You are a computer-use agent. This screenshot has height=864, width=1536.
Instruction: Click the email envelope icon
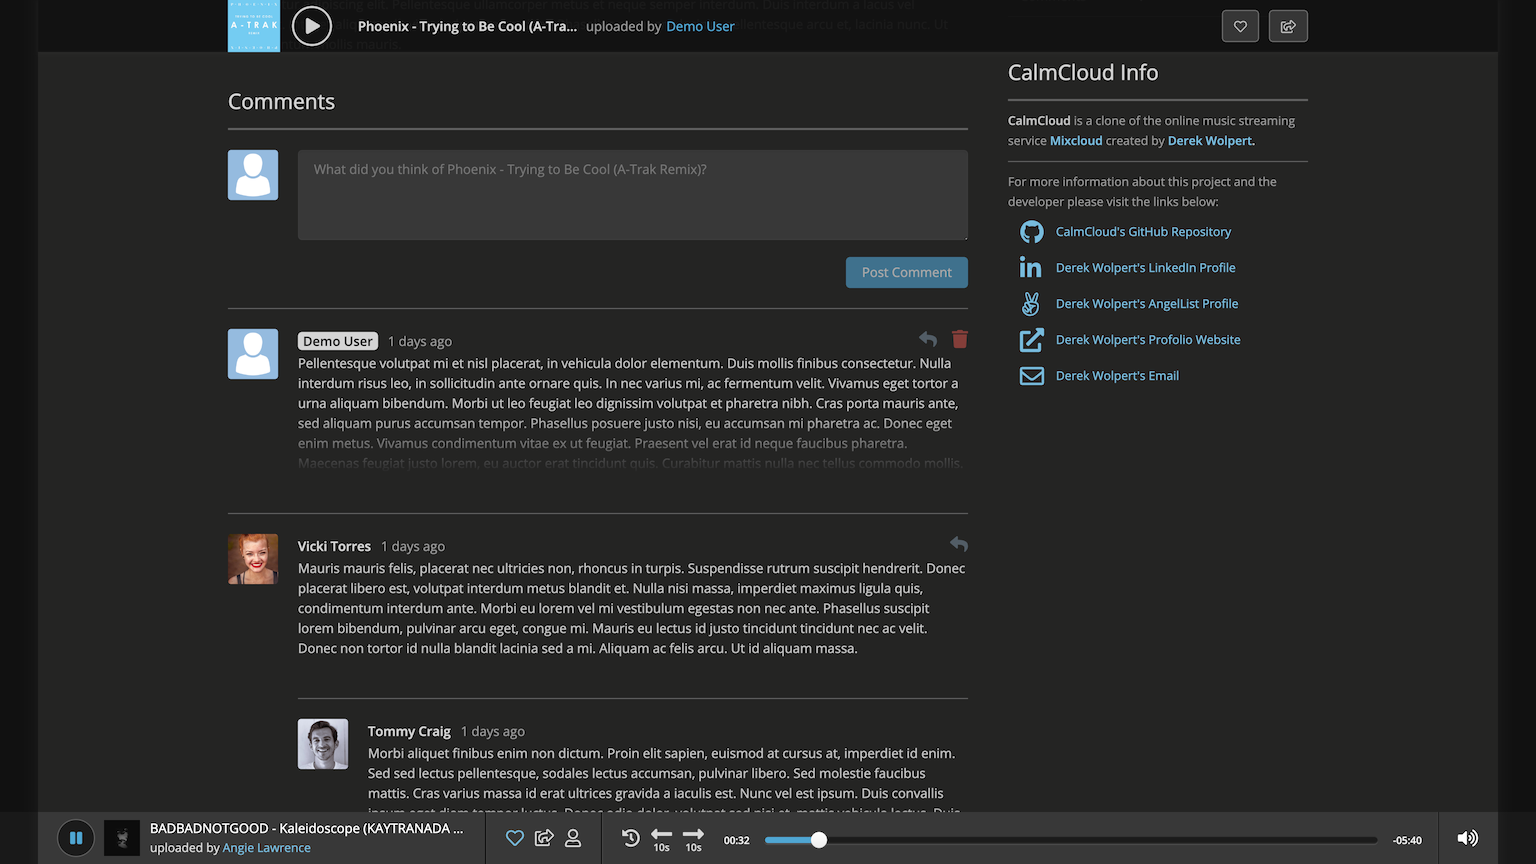coord(1031,376)
